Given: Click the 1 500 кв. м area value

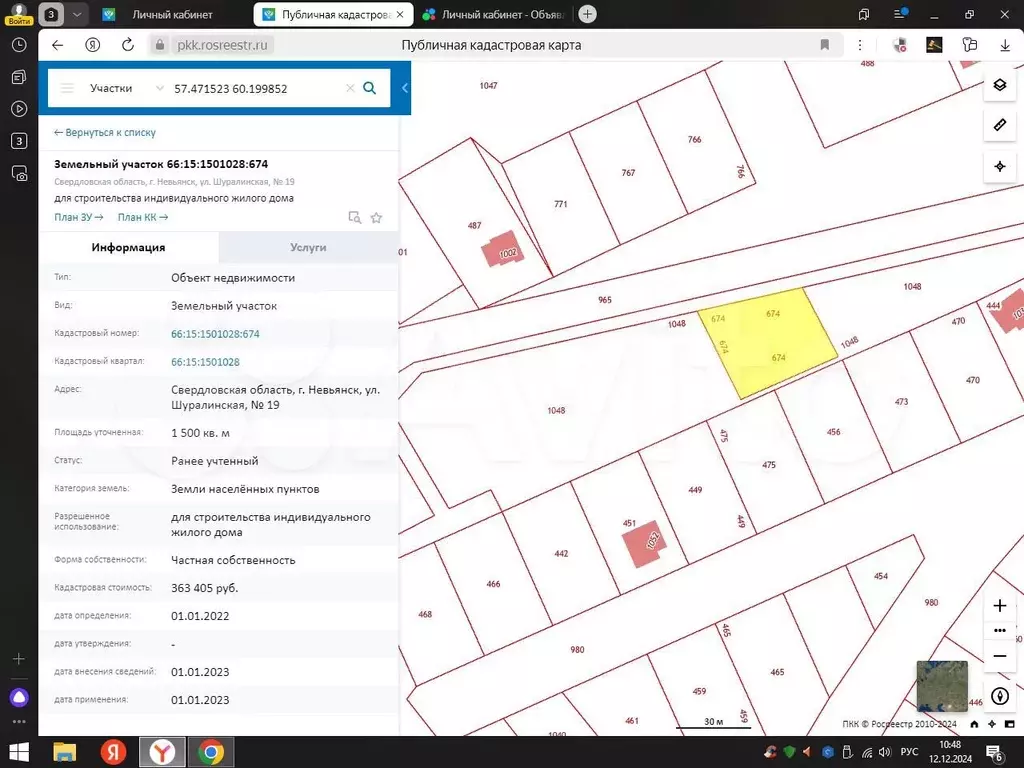Looking at the screenshot, I should tap(200, 433).
